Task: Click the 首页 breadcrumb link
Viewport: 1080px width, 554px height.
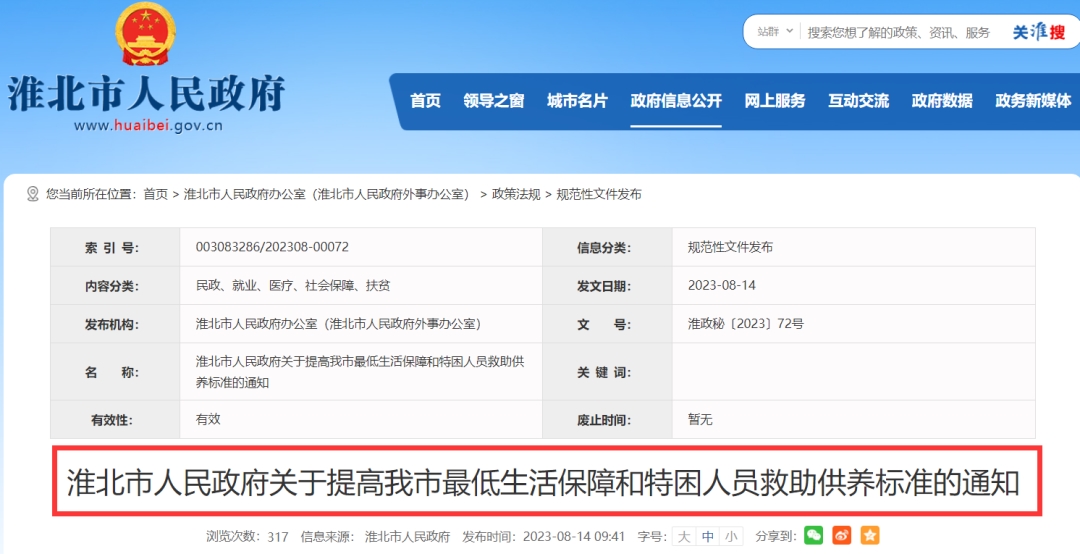Action: (x=156, y=194)
